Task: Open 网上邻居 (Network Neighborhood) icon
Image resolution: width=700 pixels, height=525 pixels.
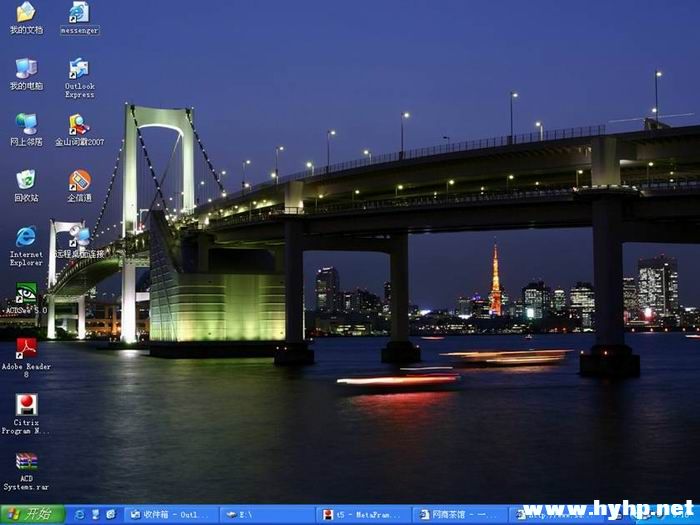Action: point(26,125)
